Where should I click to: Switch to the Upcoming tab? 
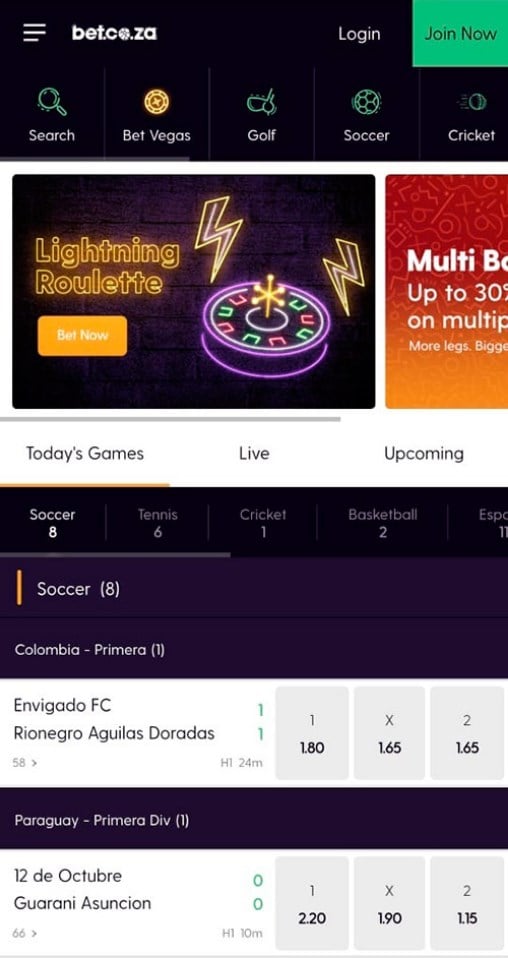click(x=424, y=453)
